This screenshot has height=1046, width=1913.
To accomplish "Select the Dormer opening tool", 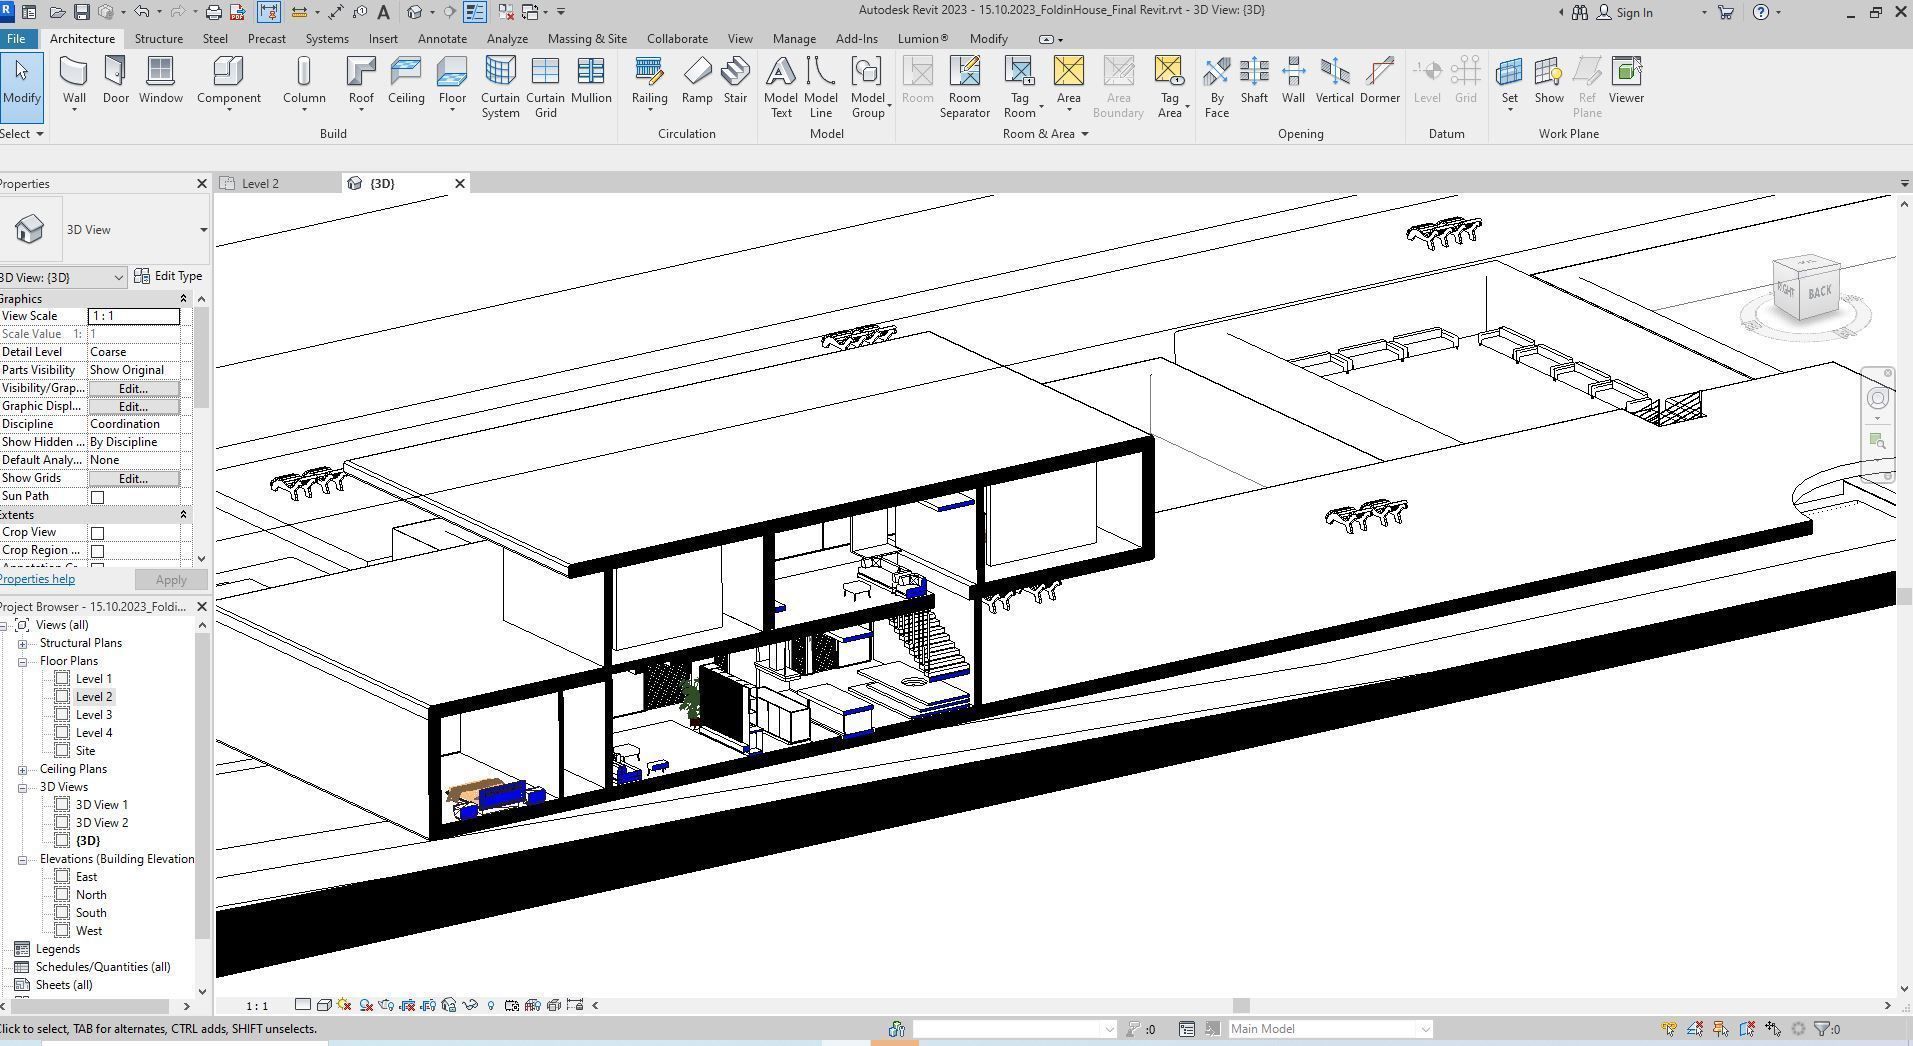I will (1379, 81).
